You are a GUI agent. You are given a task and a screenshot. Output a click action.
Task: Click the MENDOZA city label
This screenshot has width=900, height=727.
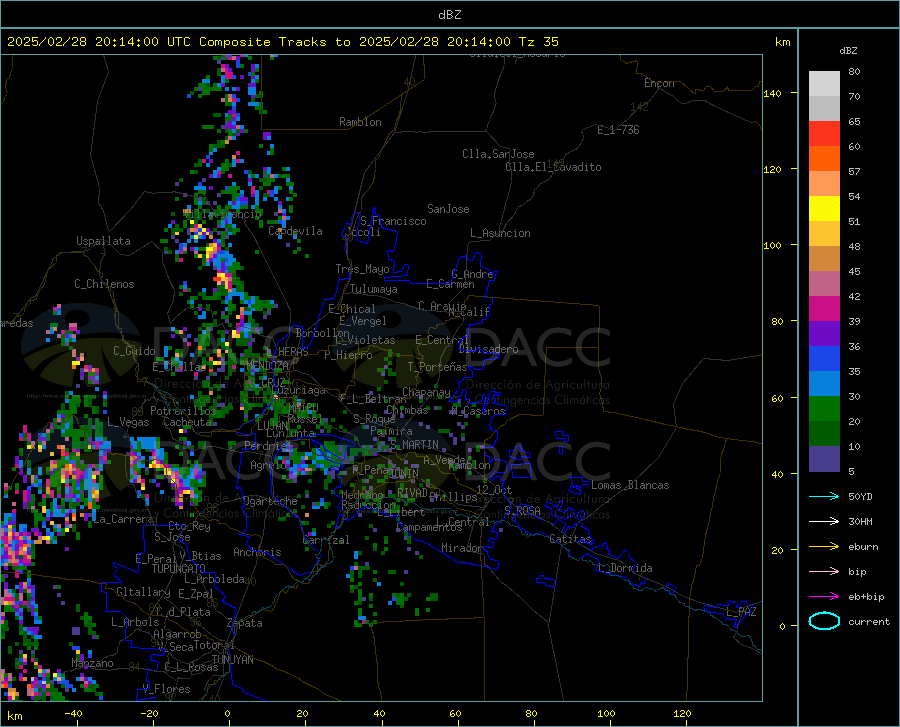(x=267, y=365)
